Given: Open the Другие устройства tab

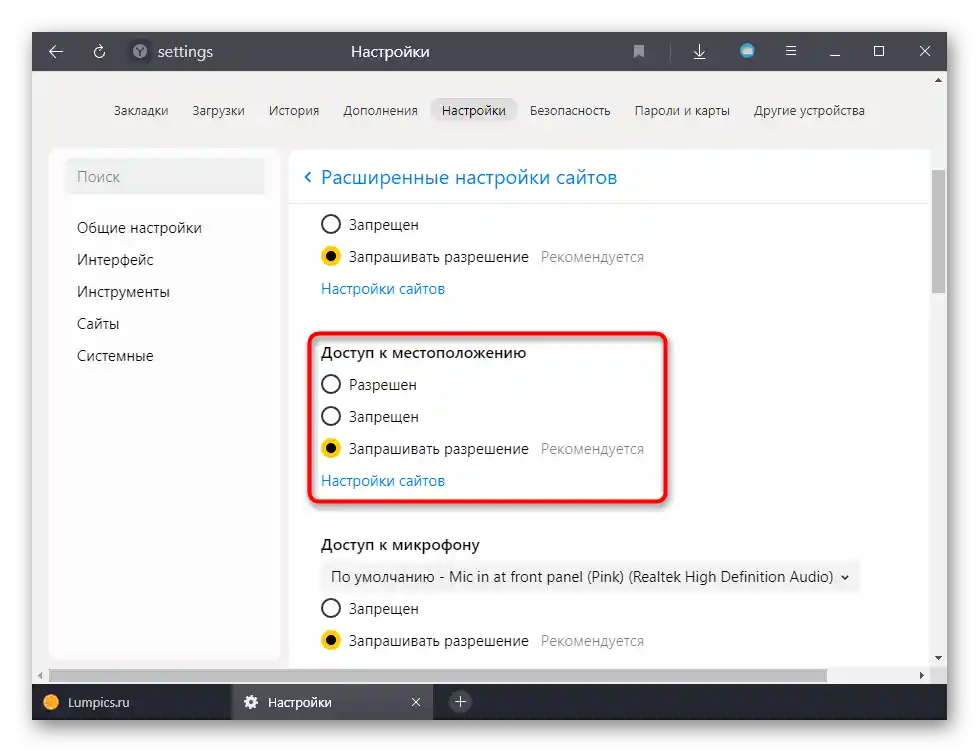Looking at the screenshot, I should click(x=809, y=111).
